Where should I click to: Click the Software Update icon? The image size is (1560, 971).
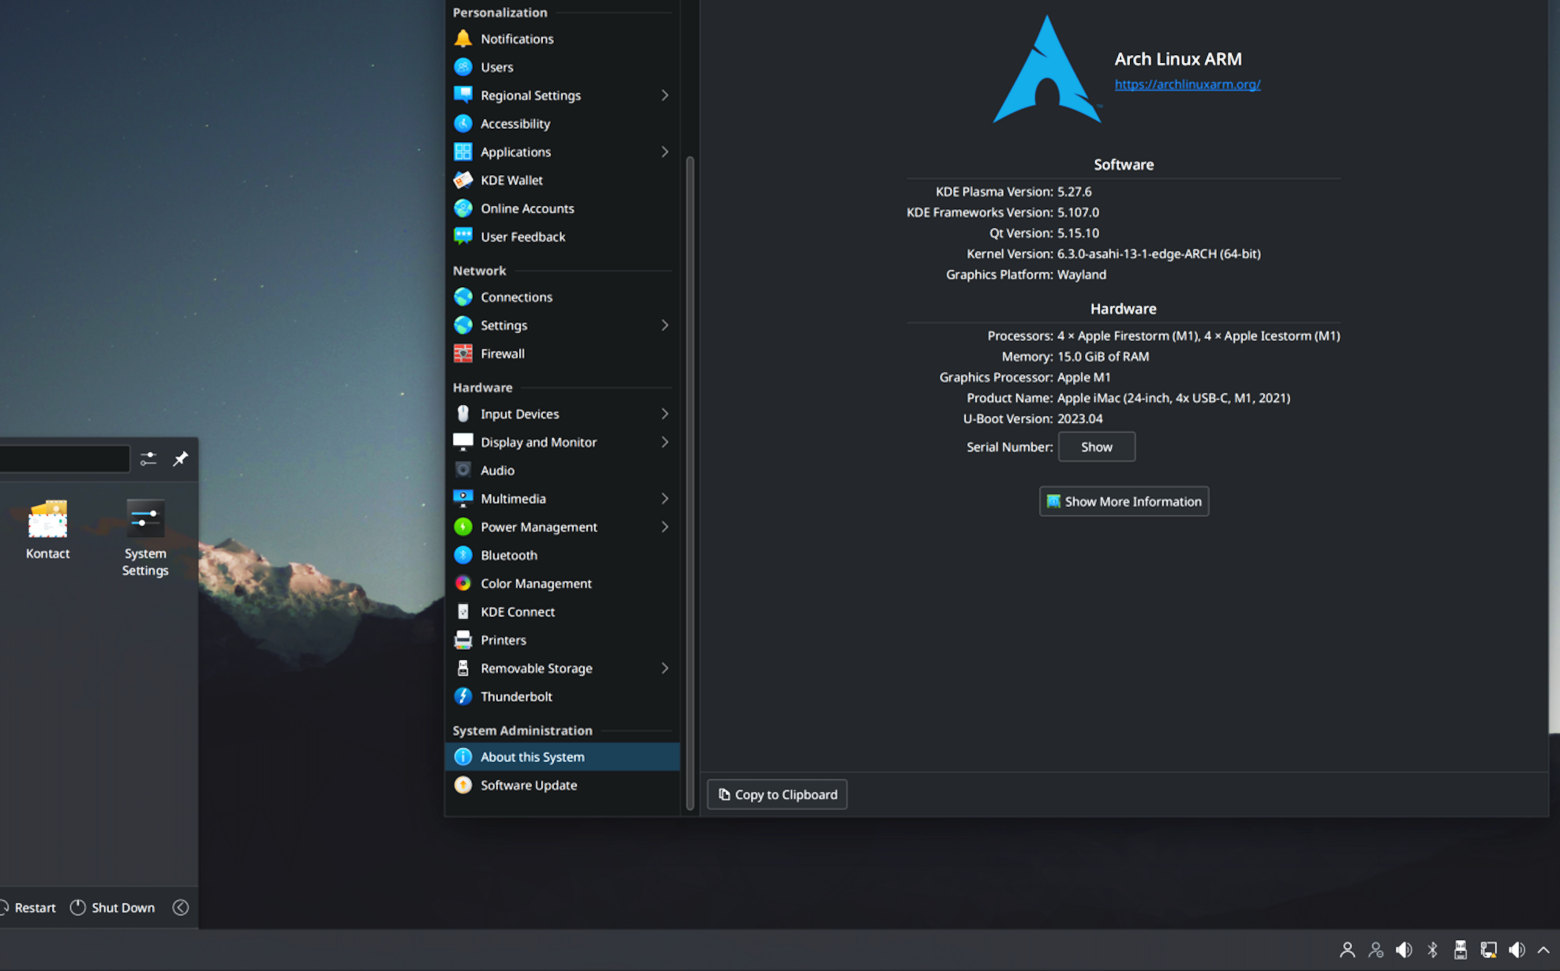click(463, 785)
